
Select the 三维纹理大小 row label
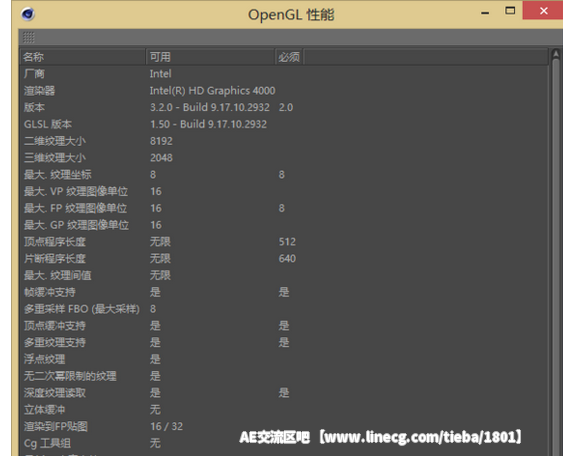tap(55, 158)
